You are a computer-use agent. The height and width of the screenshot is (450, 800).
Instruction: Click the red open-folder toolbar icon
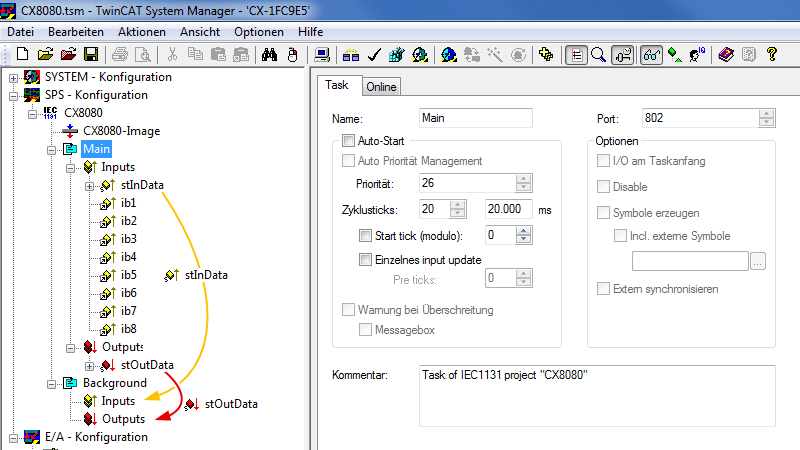point(68,54)
